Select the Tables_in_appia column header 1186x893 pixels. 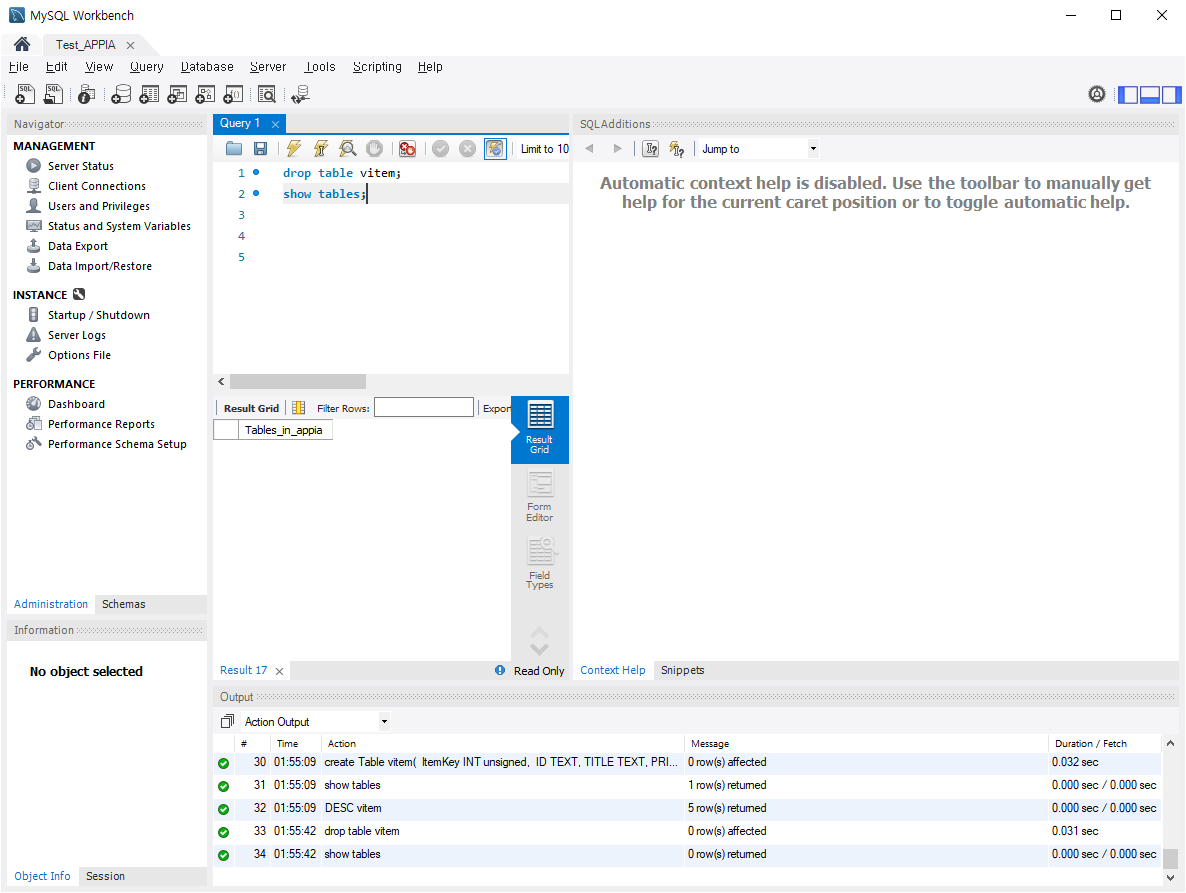(284, 429)
